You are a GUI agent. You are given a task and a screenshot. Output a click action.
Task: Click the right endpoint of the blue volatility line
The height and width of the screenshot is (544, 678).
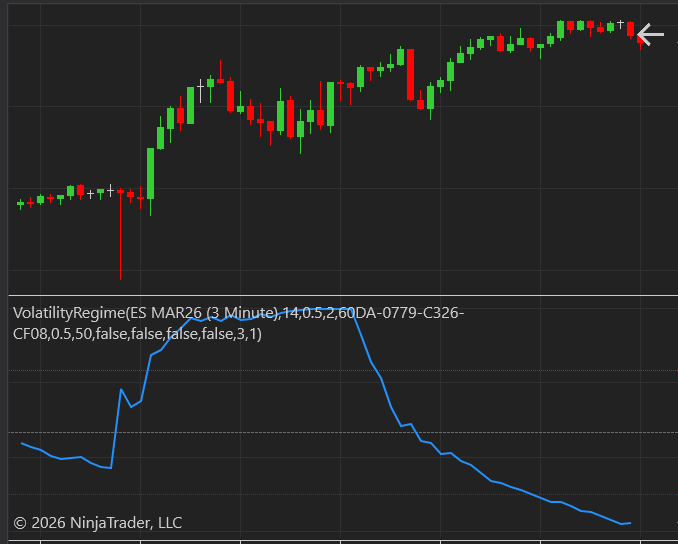click(629, 522)
